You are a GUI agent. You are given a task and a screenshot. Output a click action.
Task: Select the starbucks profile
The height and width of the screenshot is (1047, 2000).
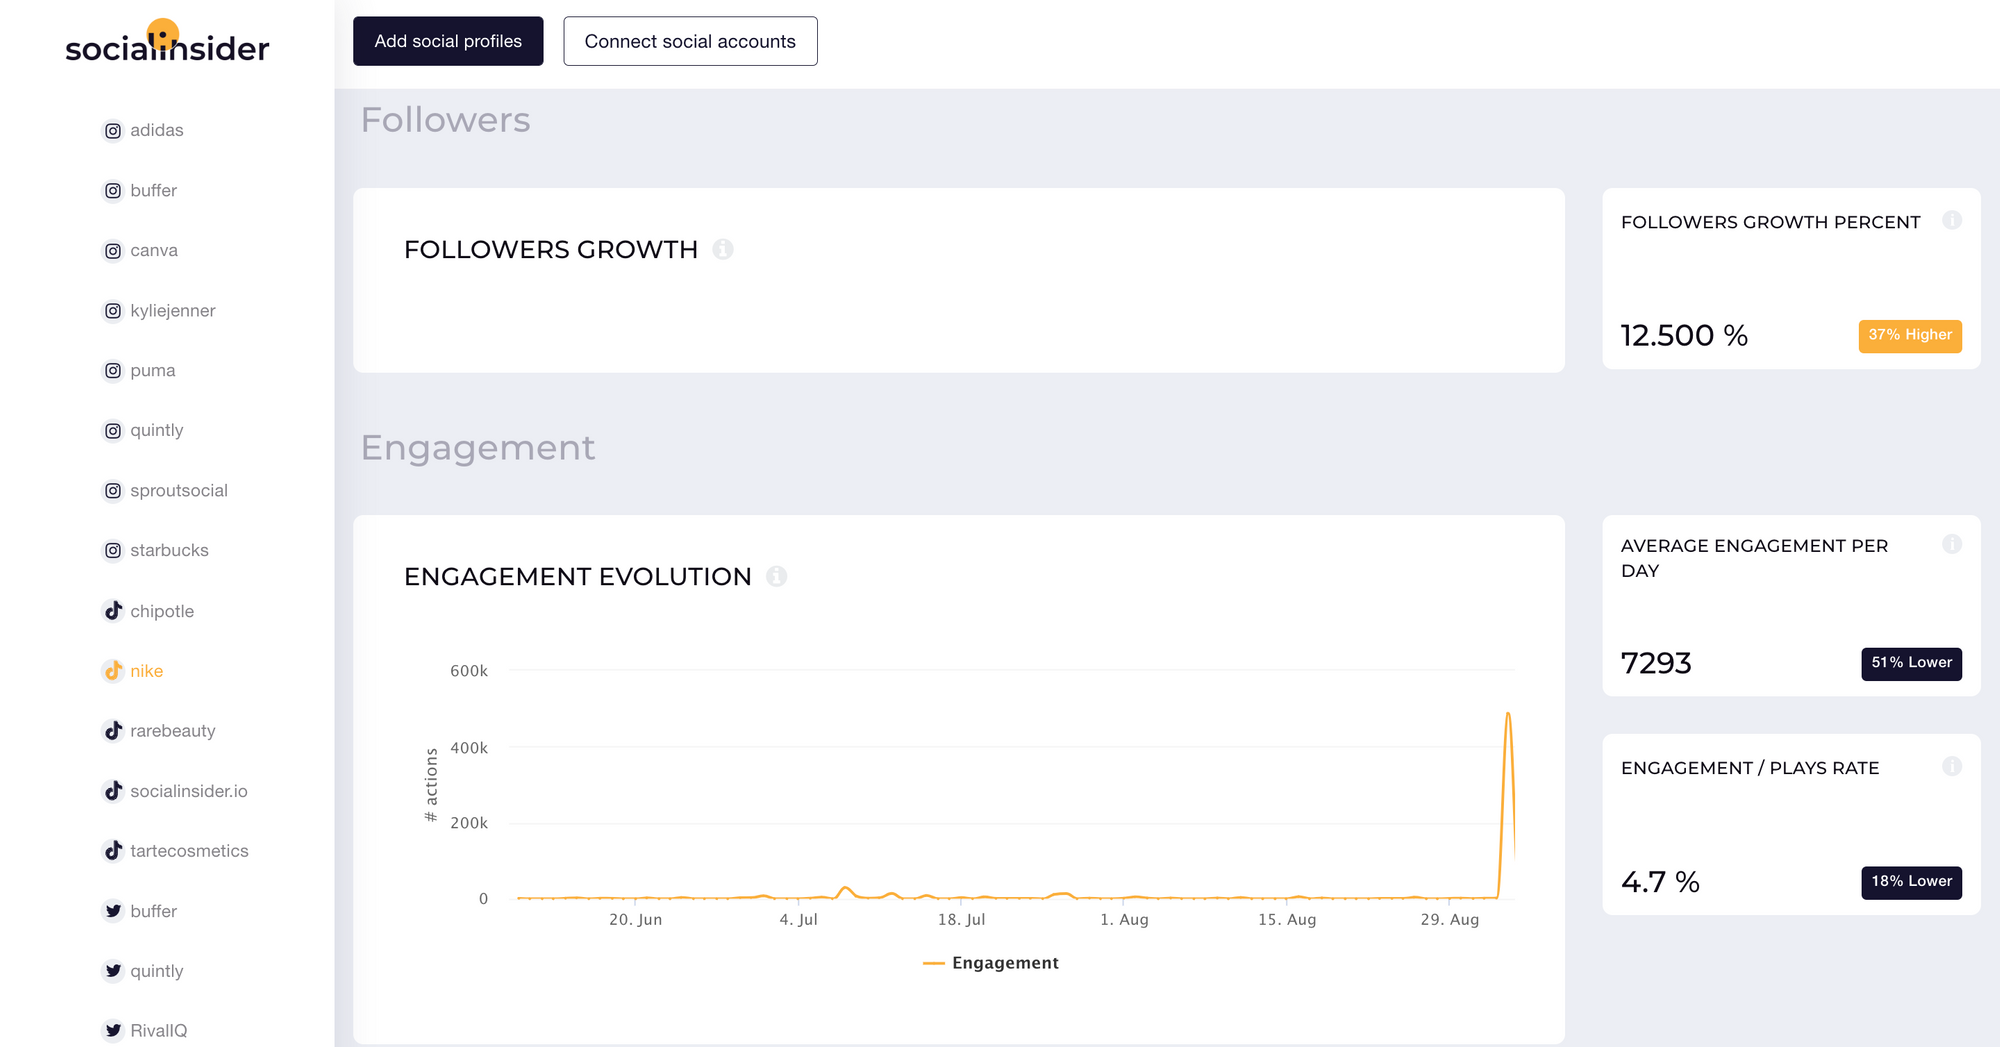point(170,550)
